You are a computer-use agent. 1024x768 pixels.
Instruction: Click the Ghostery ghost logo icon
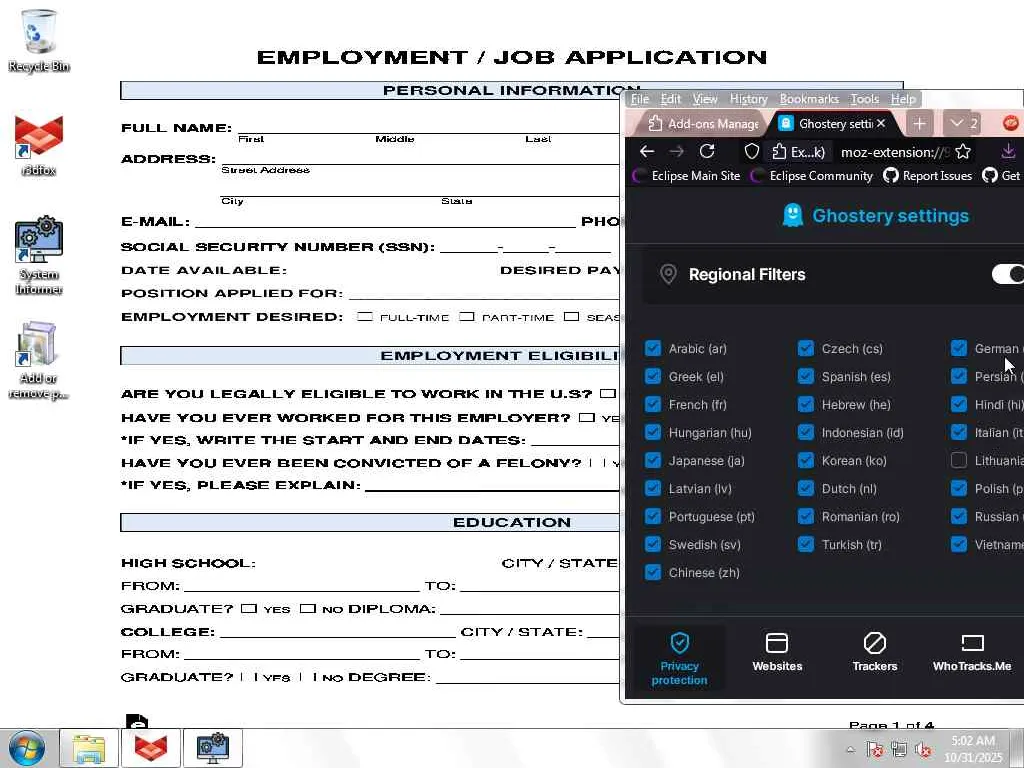coord(792,215)
